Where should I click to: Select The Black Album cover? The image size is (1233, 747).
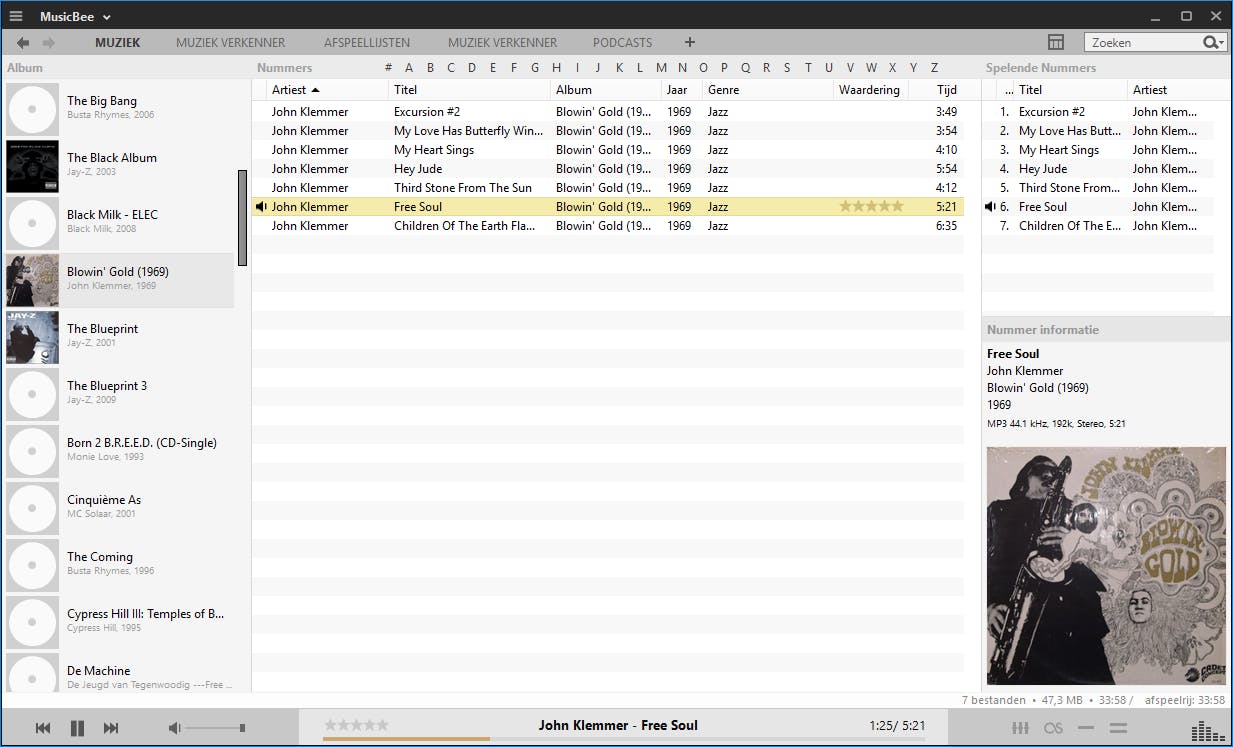point(32,166)
